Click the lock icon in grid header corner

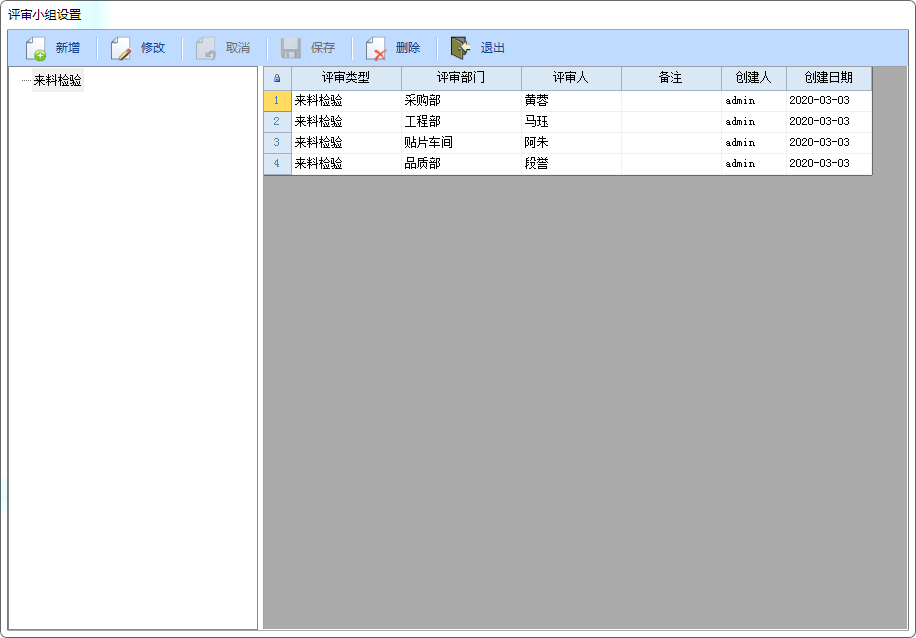[x=277, y=78]
